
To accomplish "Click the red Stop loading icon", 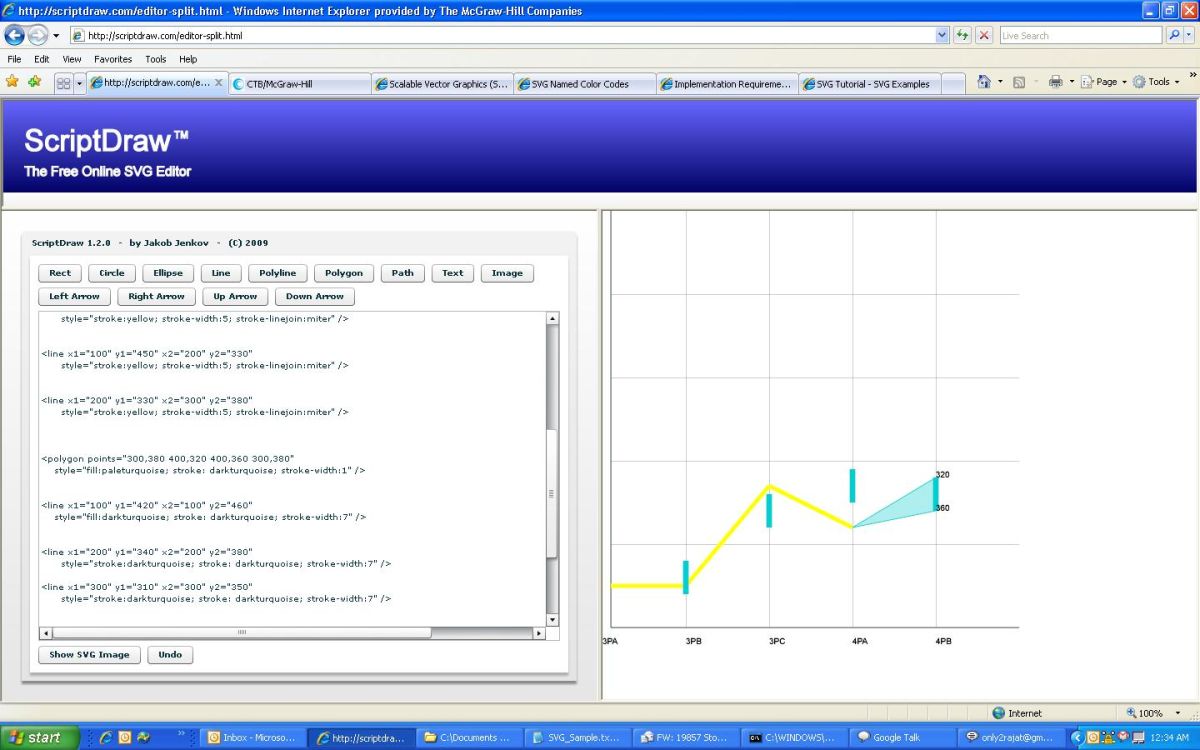I will [x=984, y=35].
